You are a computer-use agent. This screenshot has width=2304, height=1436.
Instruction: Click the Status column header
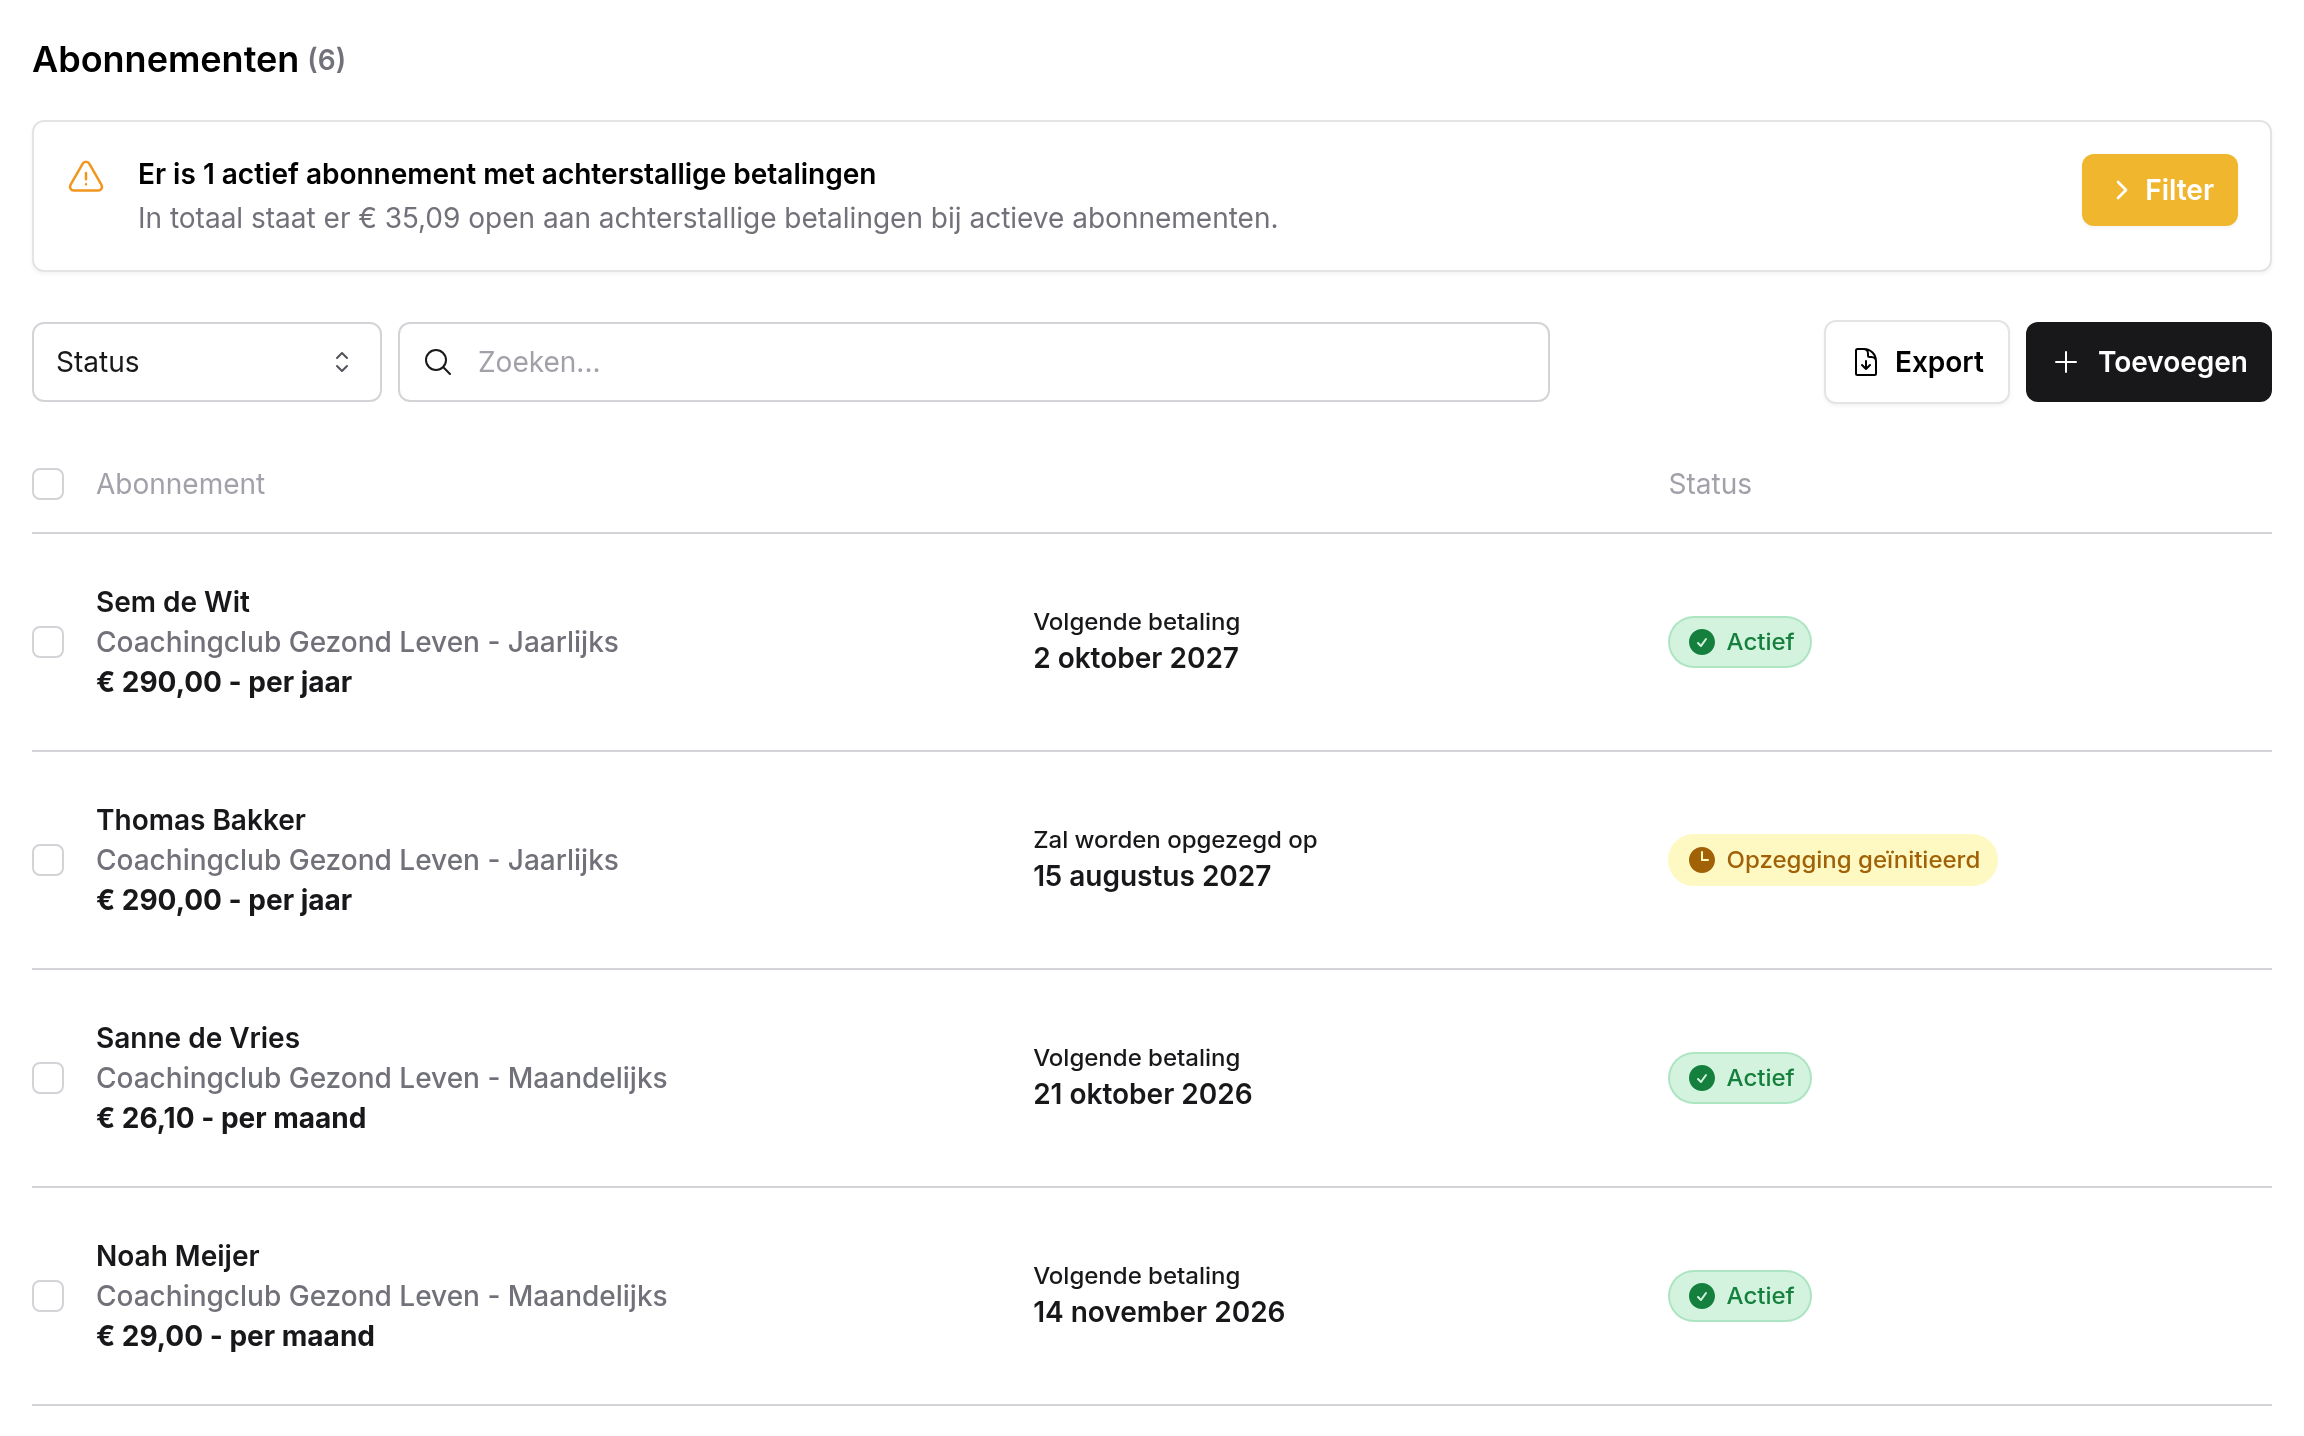(x=1710, y=484)
